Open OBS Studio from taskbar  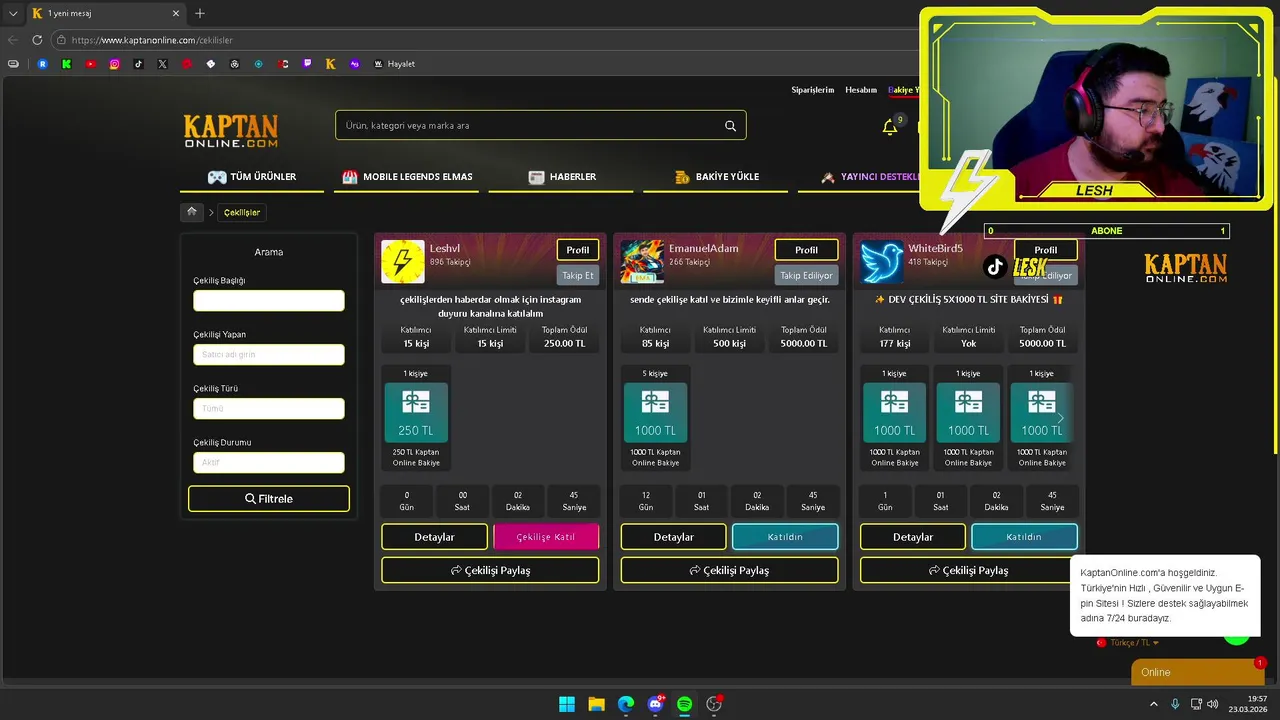(714, 704)
